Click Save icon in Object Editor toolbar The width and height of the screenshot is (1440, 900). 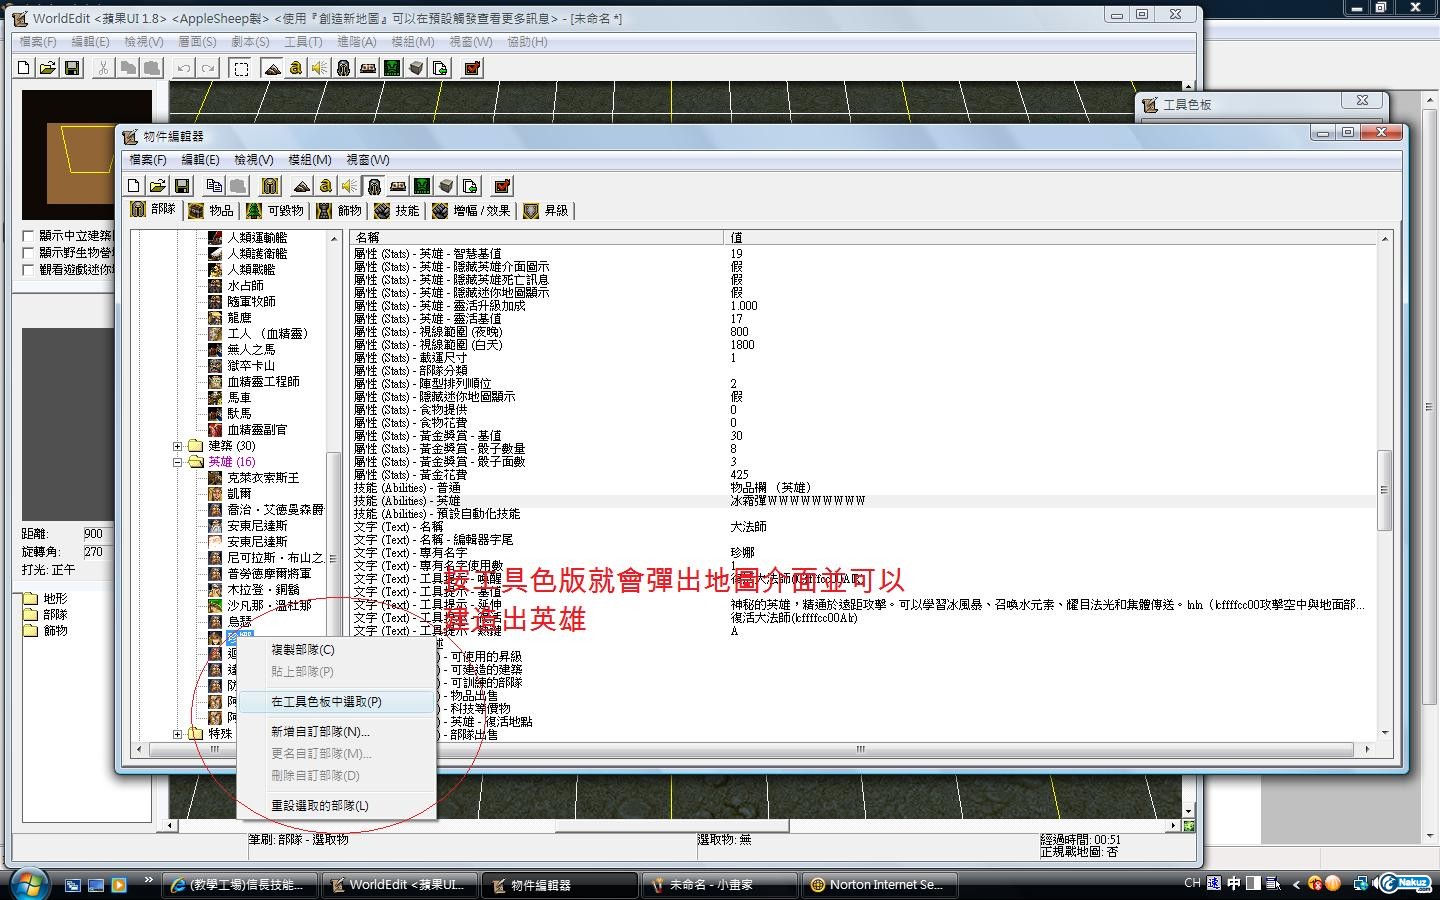tap(182, 186)
